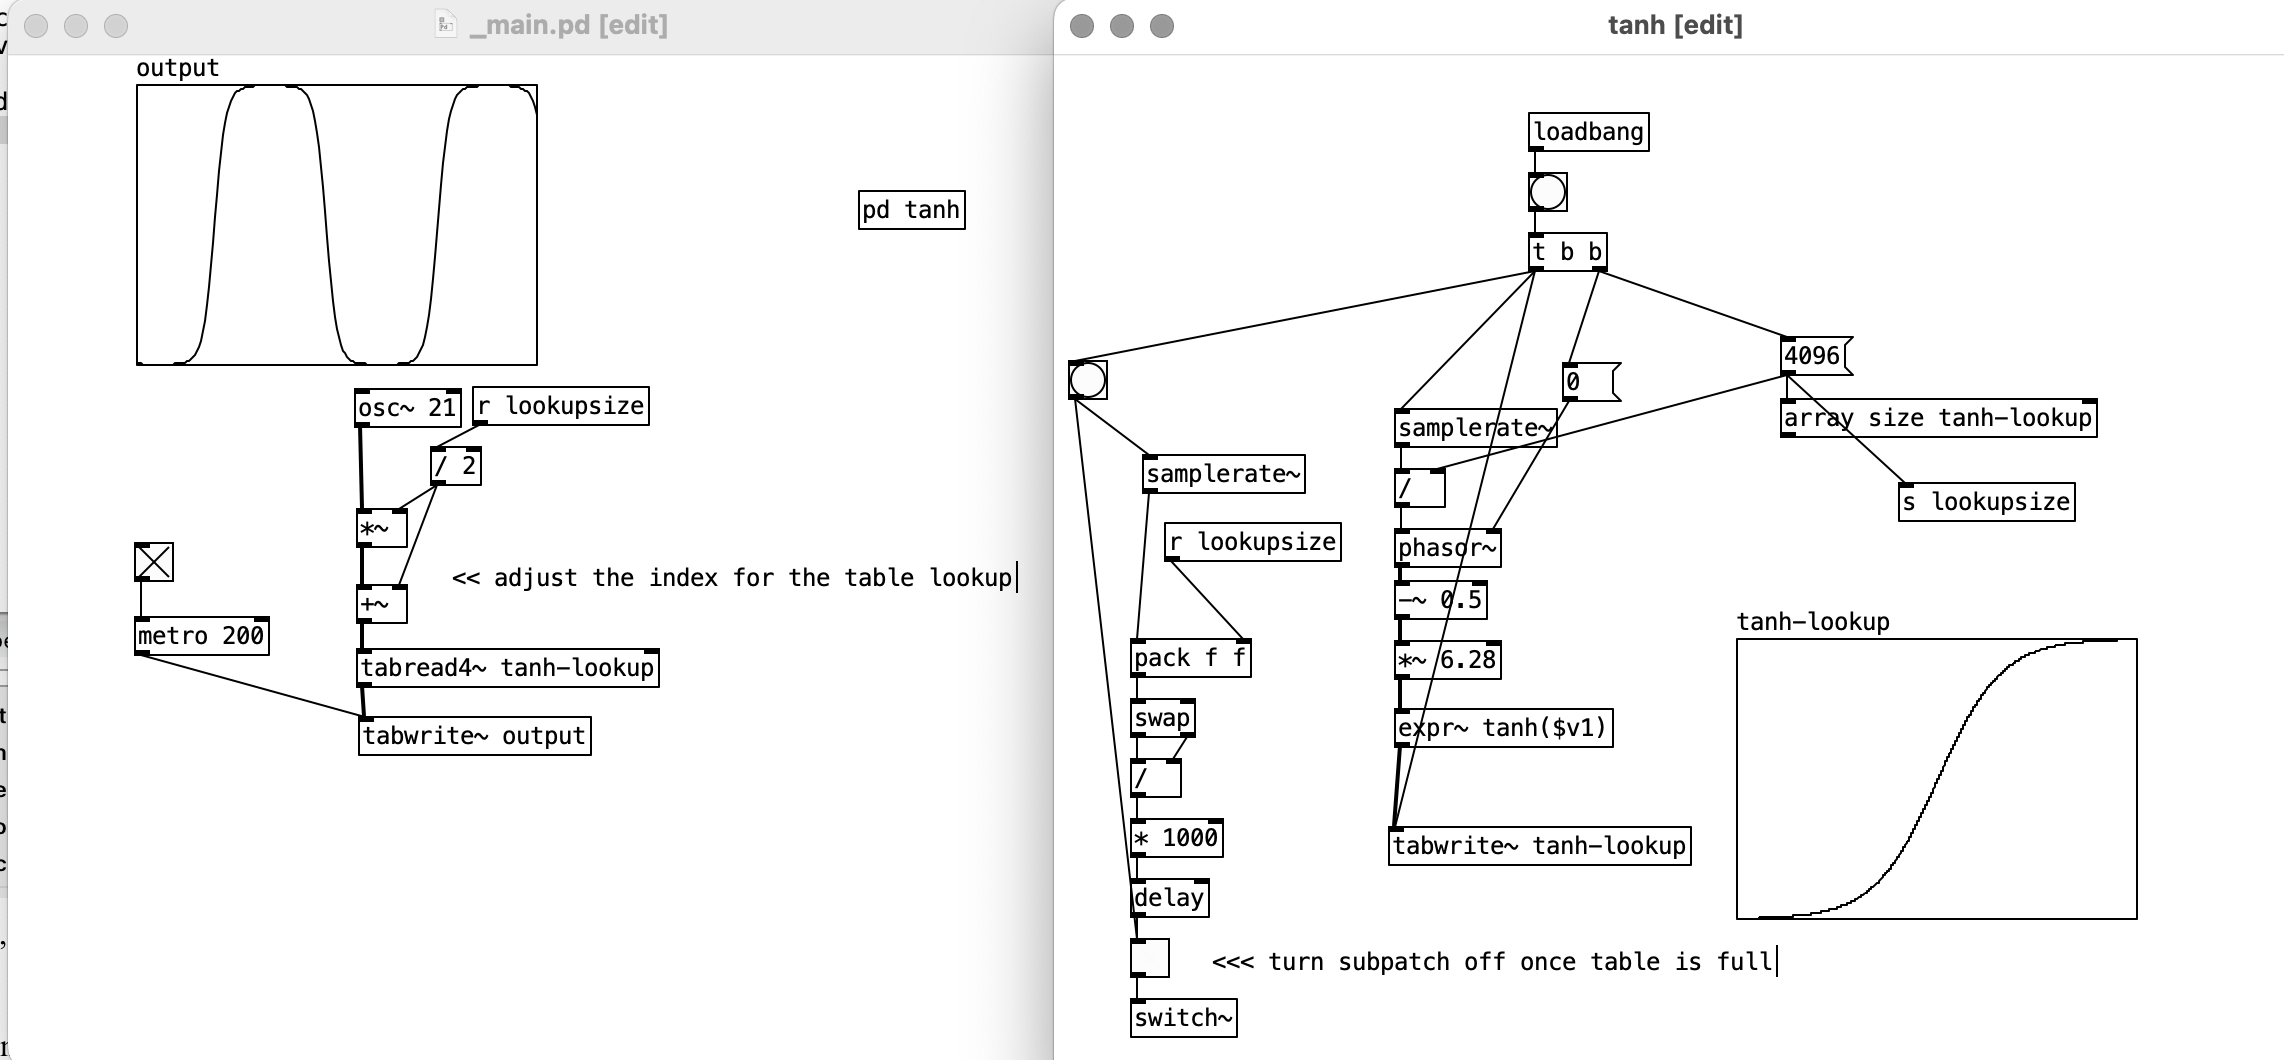Click the bang button above samplerate~
This screenshot has width=2284, height=1060.
1087,380
